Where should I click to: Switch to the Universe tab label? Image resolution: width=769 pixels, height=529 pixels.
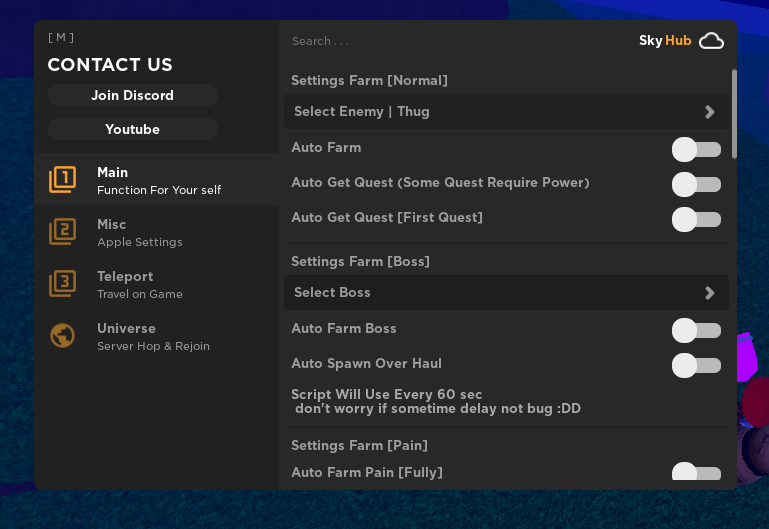coord(126,329)
